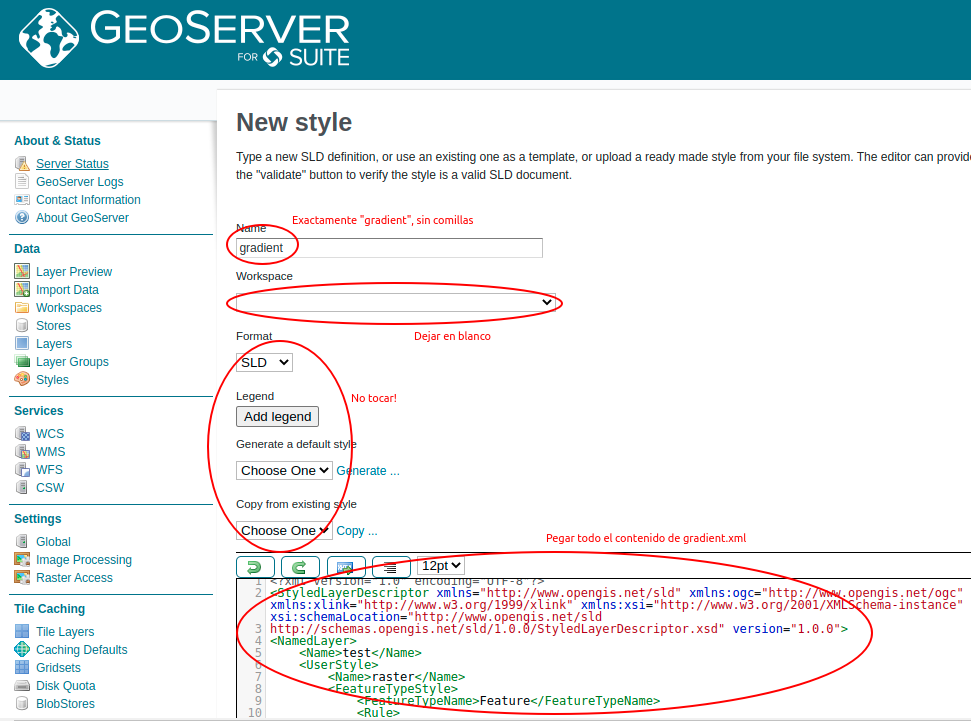Open WCS service settings link
This screenshot has height=721, width=971.
click(50, 434)
